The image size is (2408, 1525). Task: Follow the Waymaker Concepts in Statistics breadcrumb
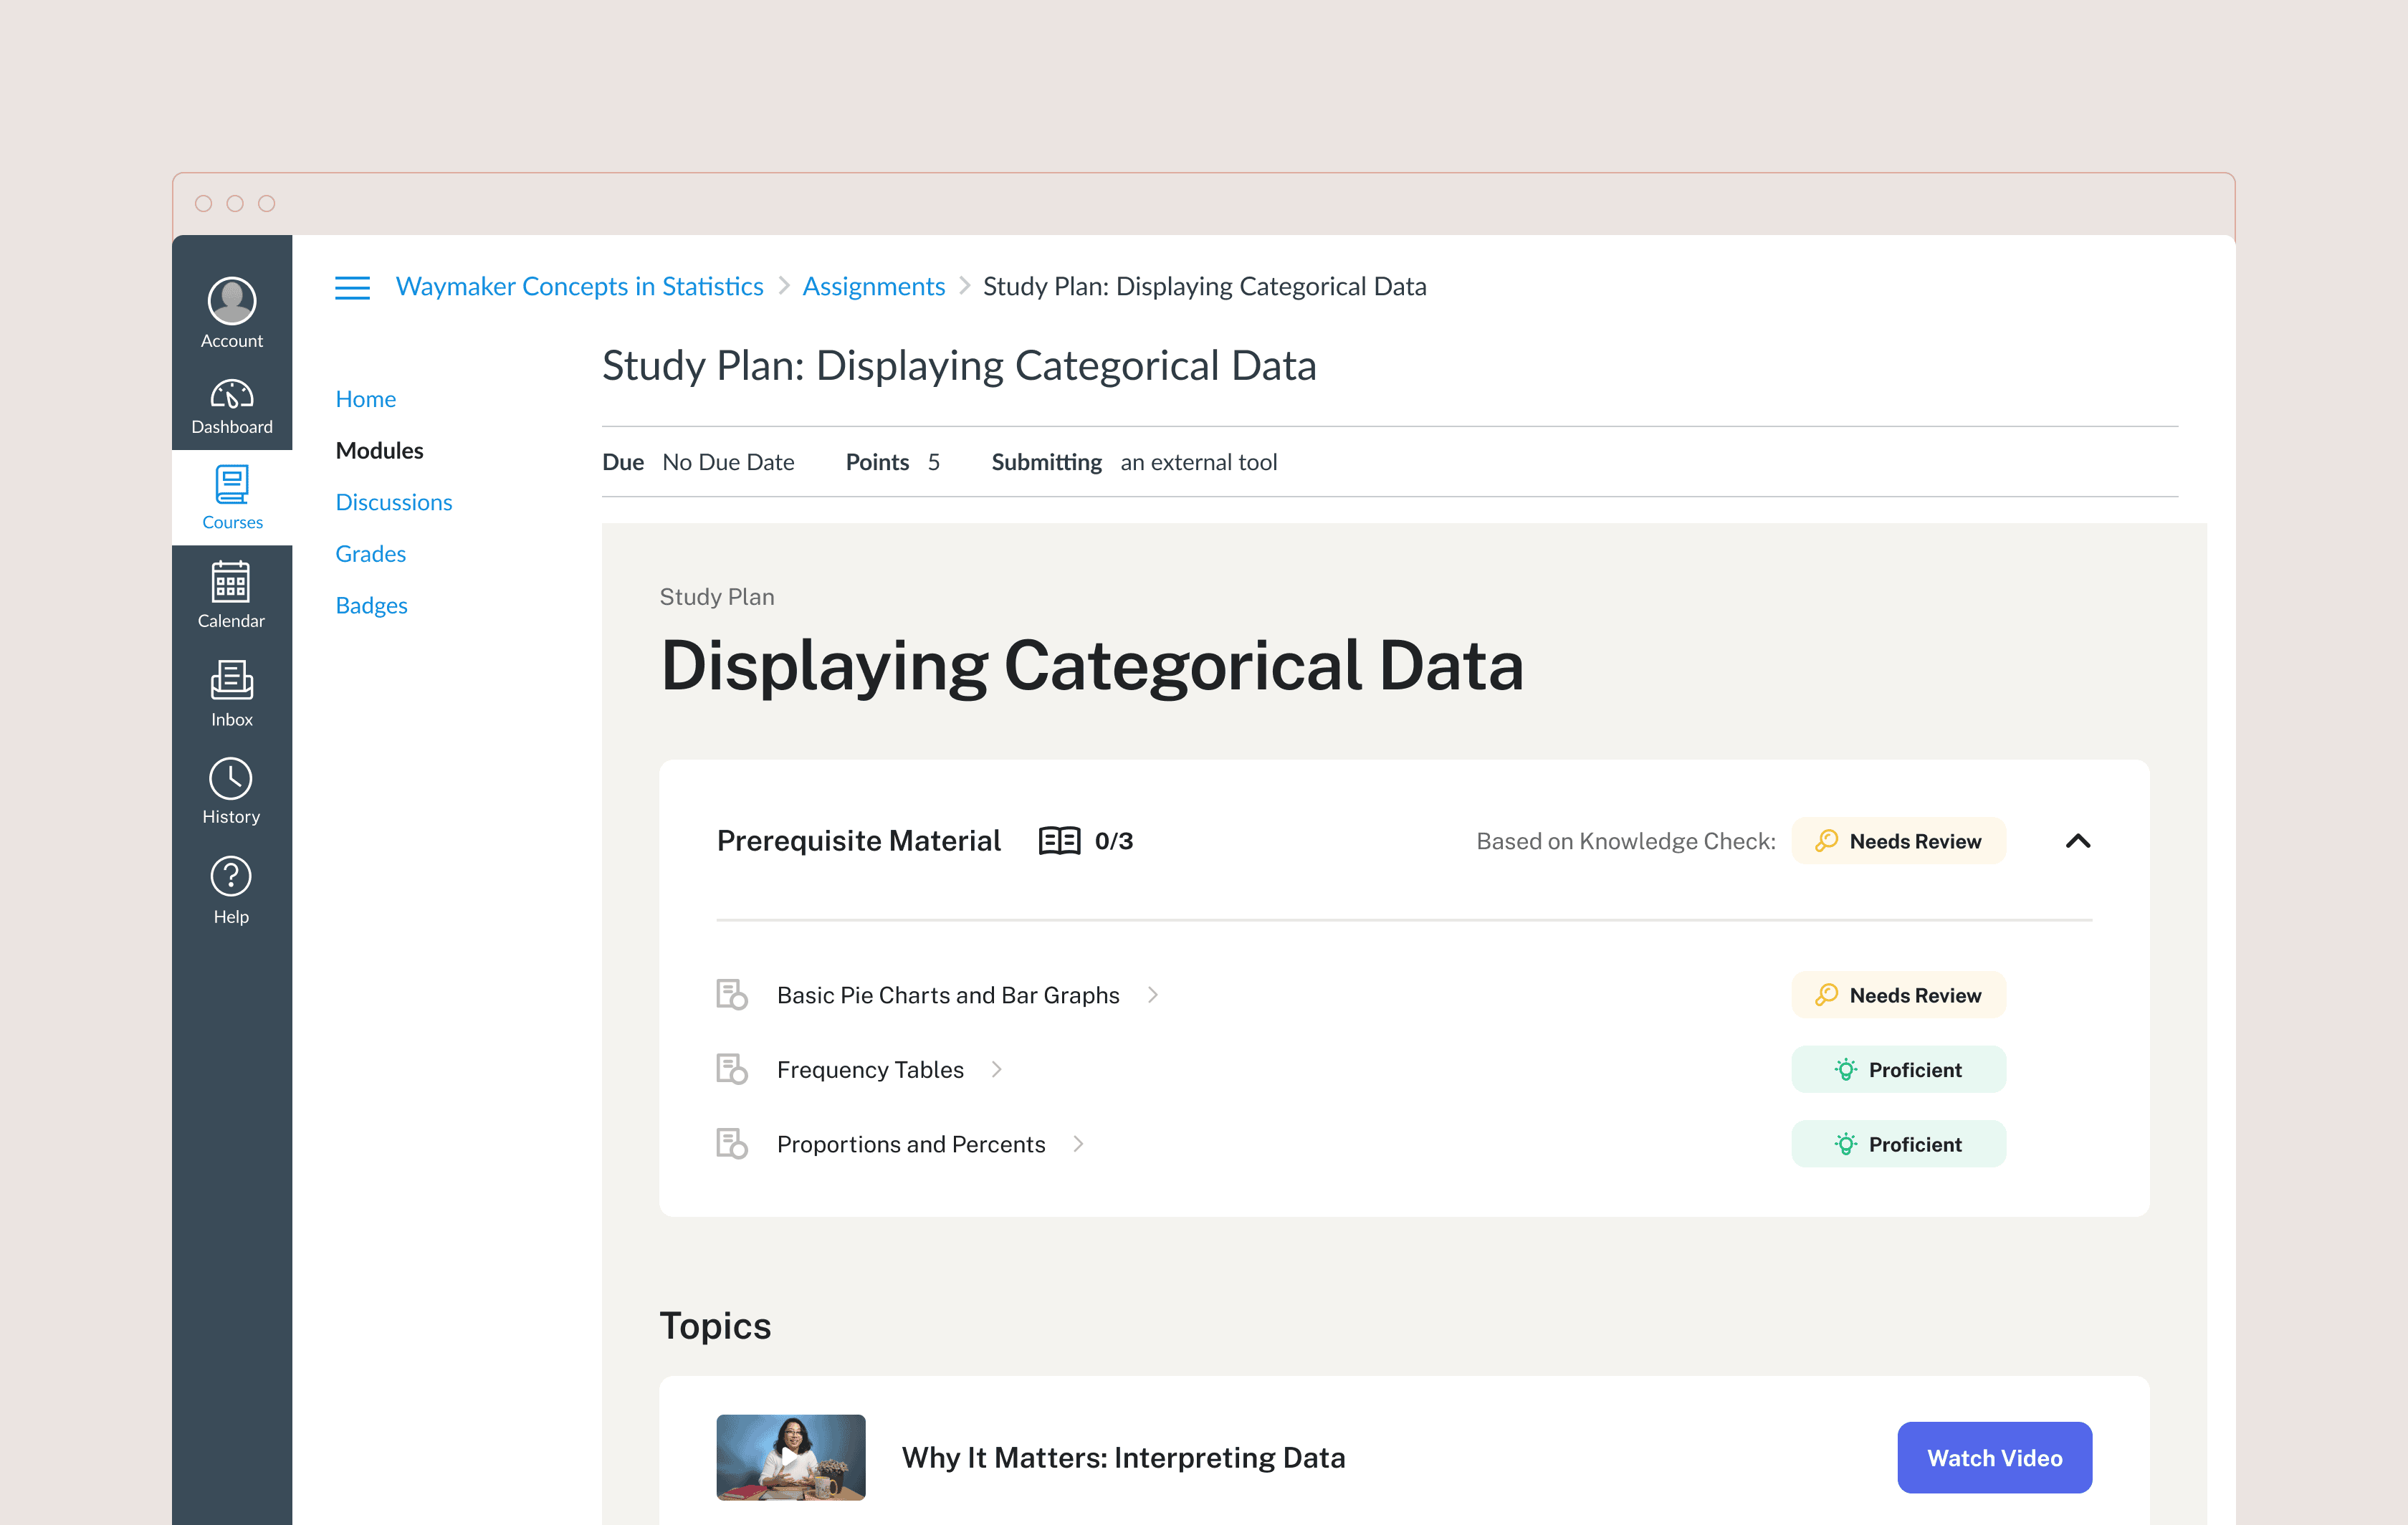(579, 287)
